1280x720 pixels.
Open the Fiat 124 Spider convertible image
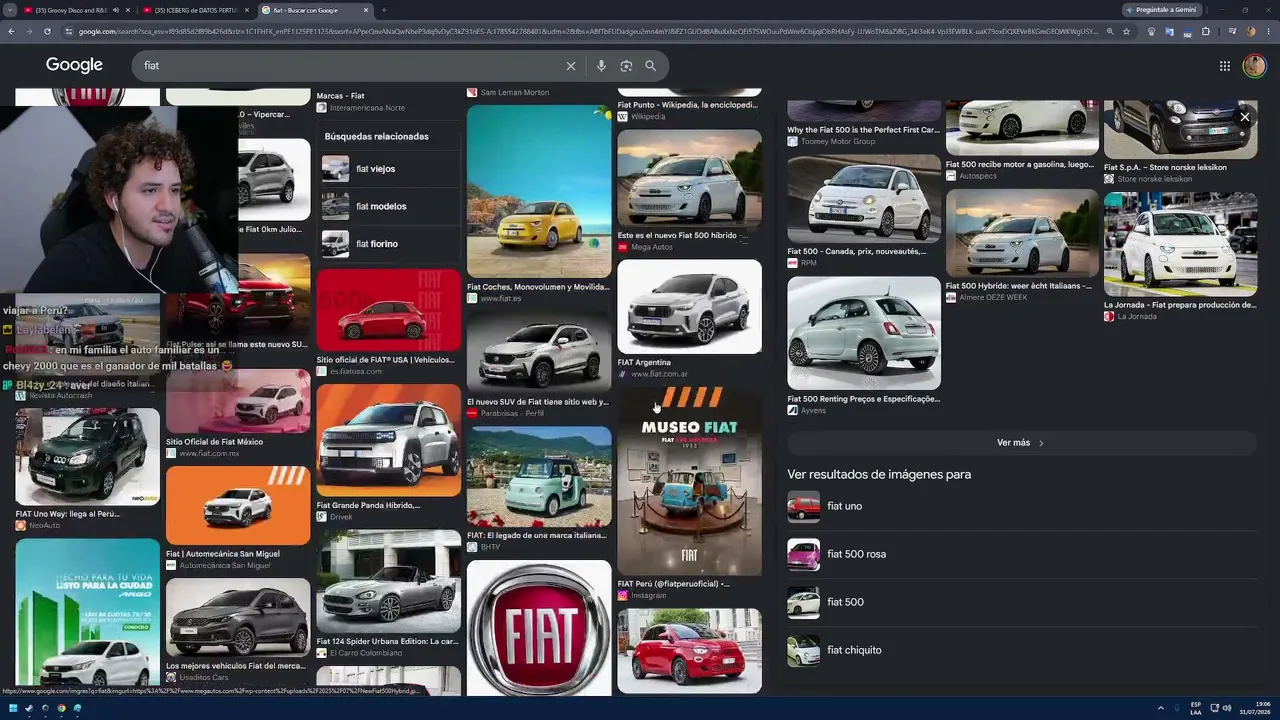[389, 581]
